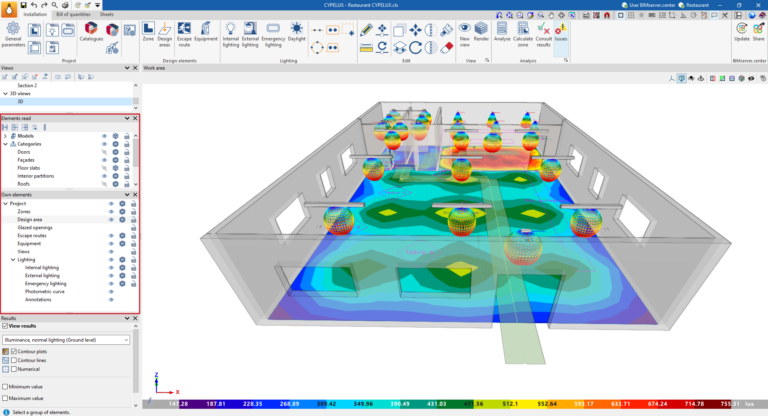The height and width of the screenshot is (416, 768).
Task: Click the 228.35 blue legend swatch
Action: 253,404
